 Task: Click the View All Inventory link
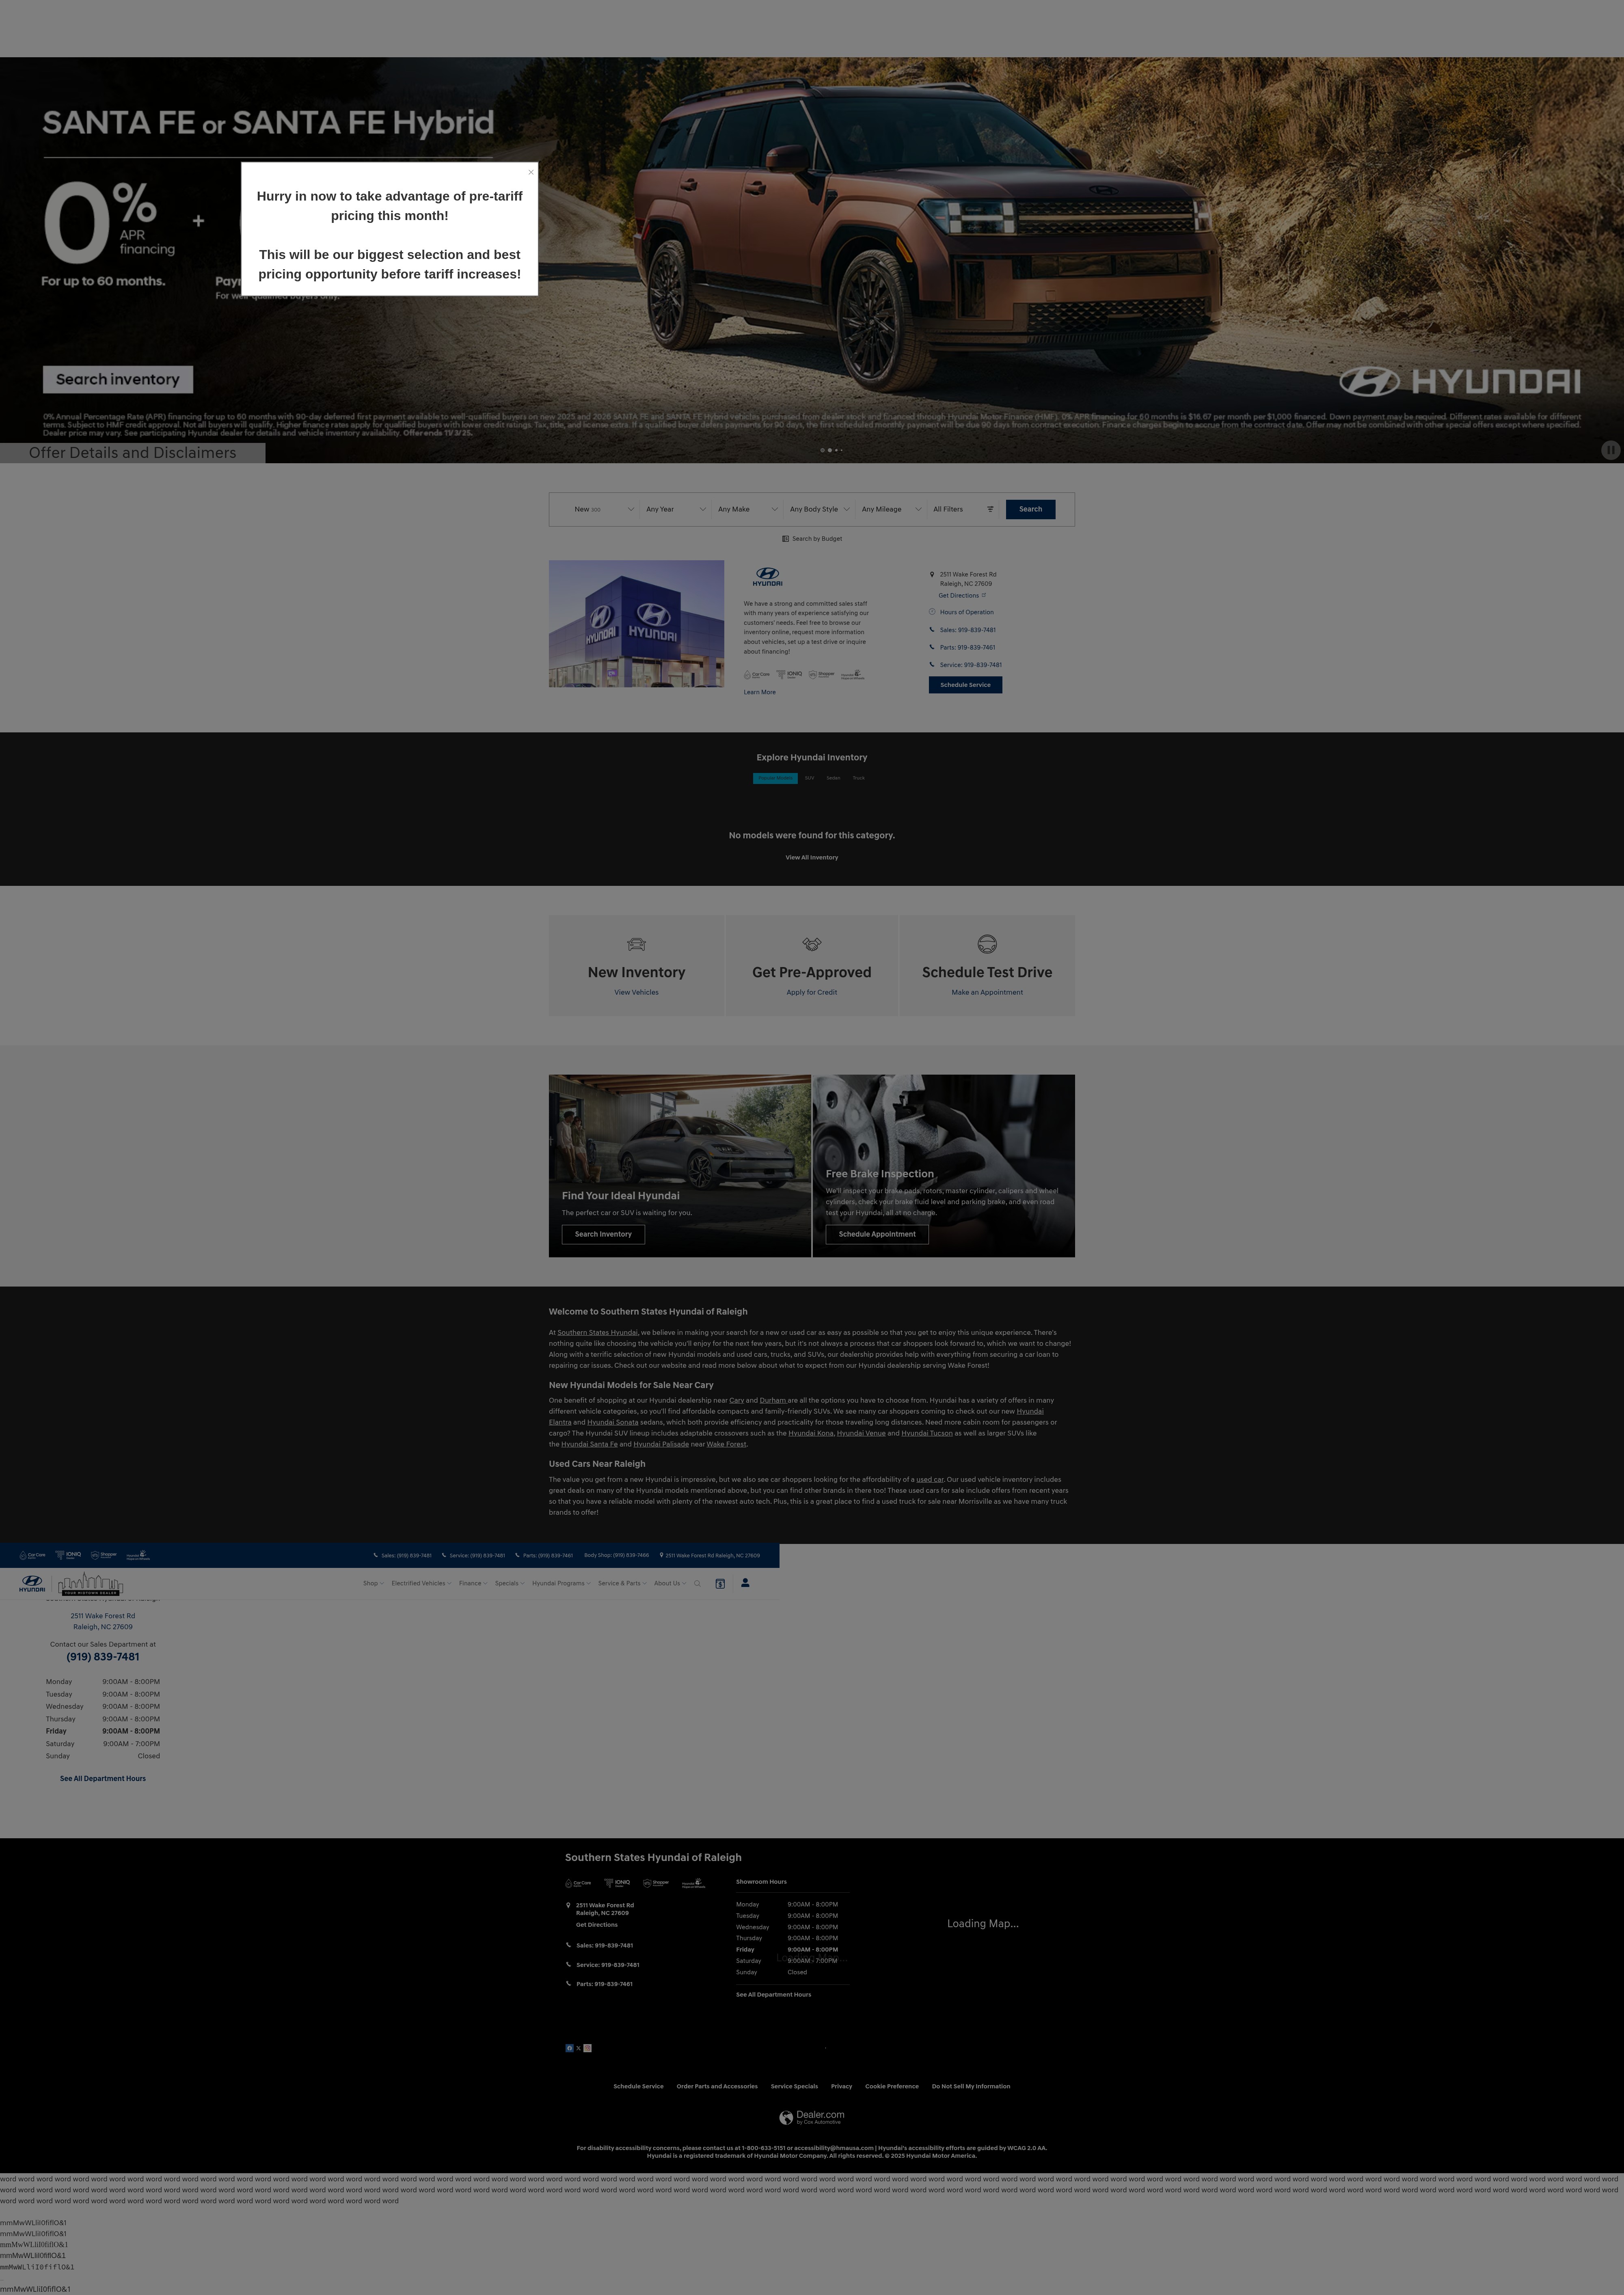812,857
